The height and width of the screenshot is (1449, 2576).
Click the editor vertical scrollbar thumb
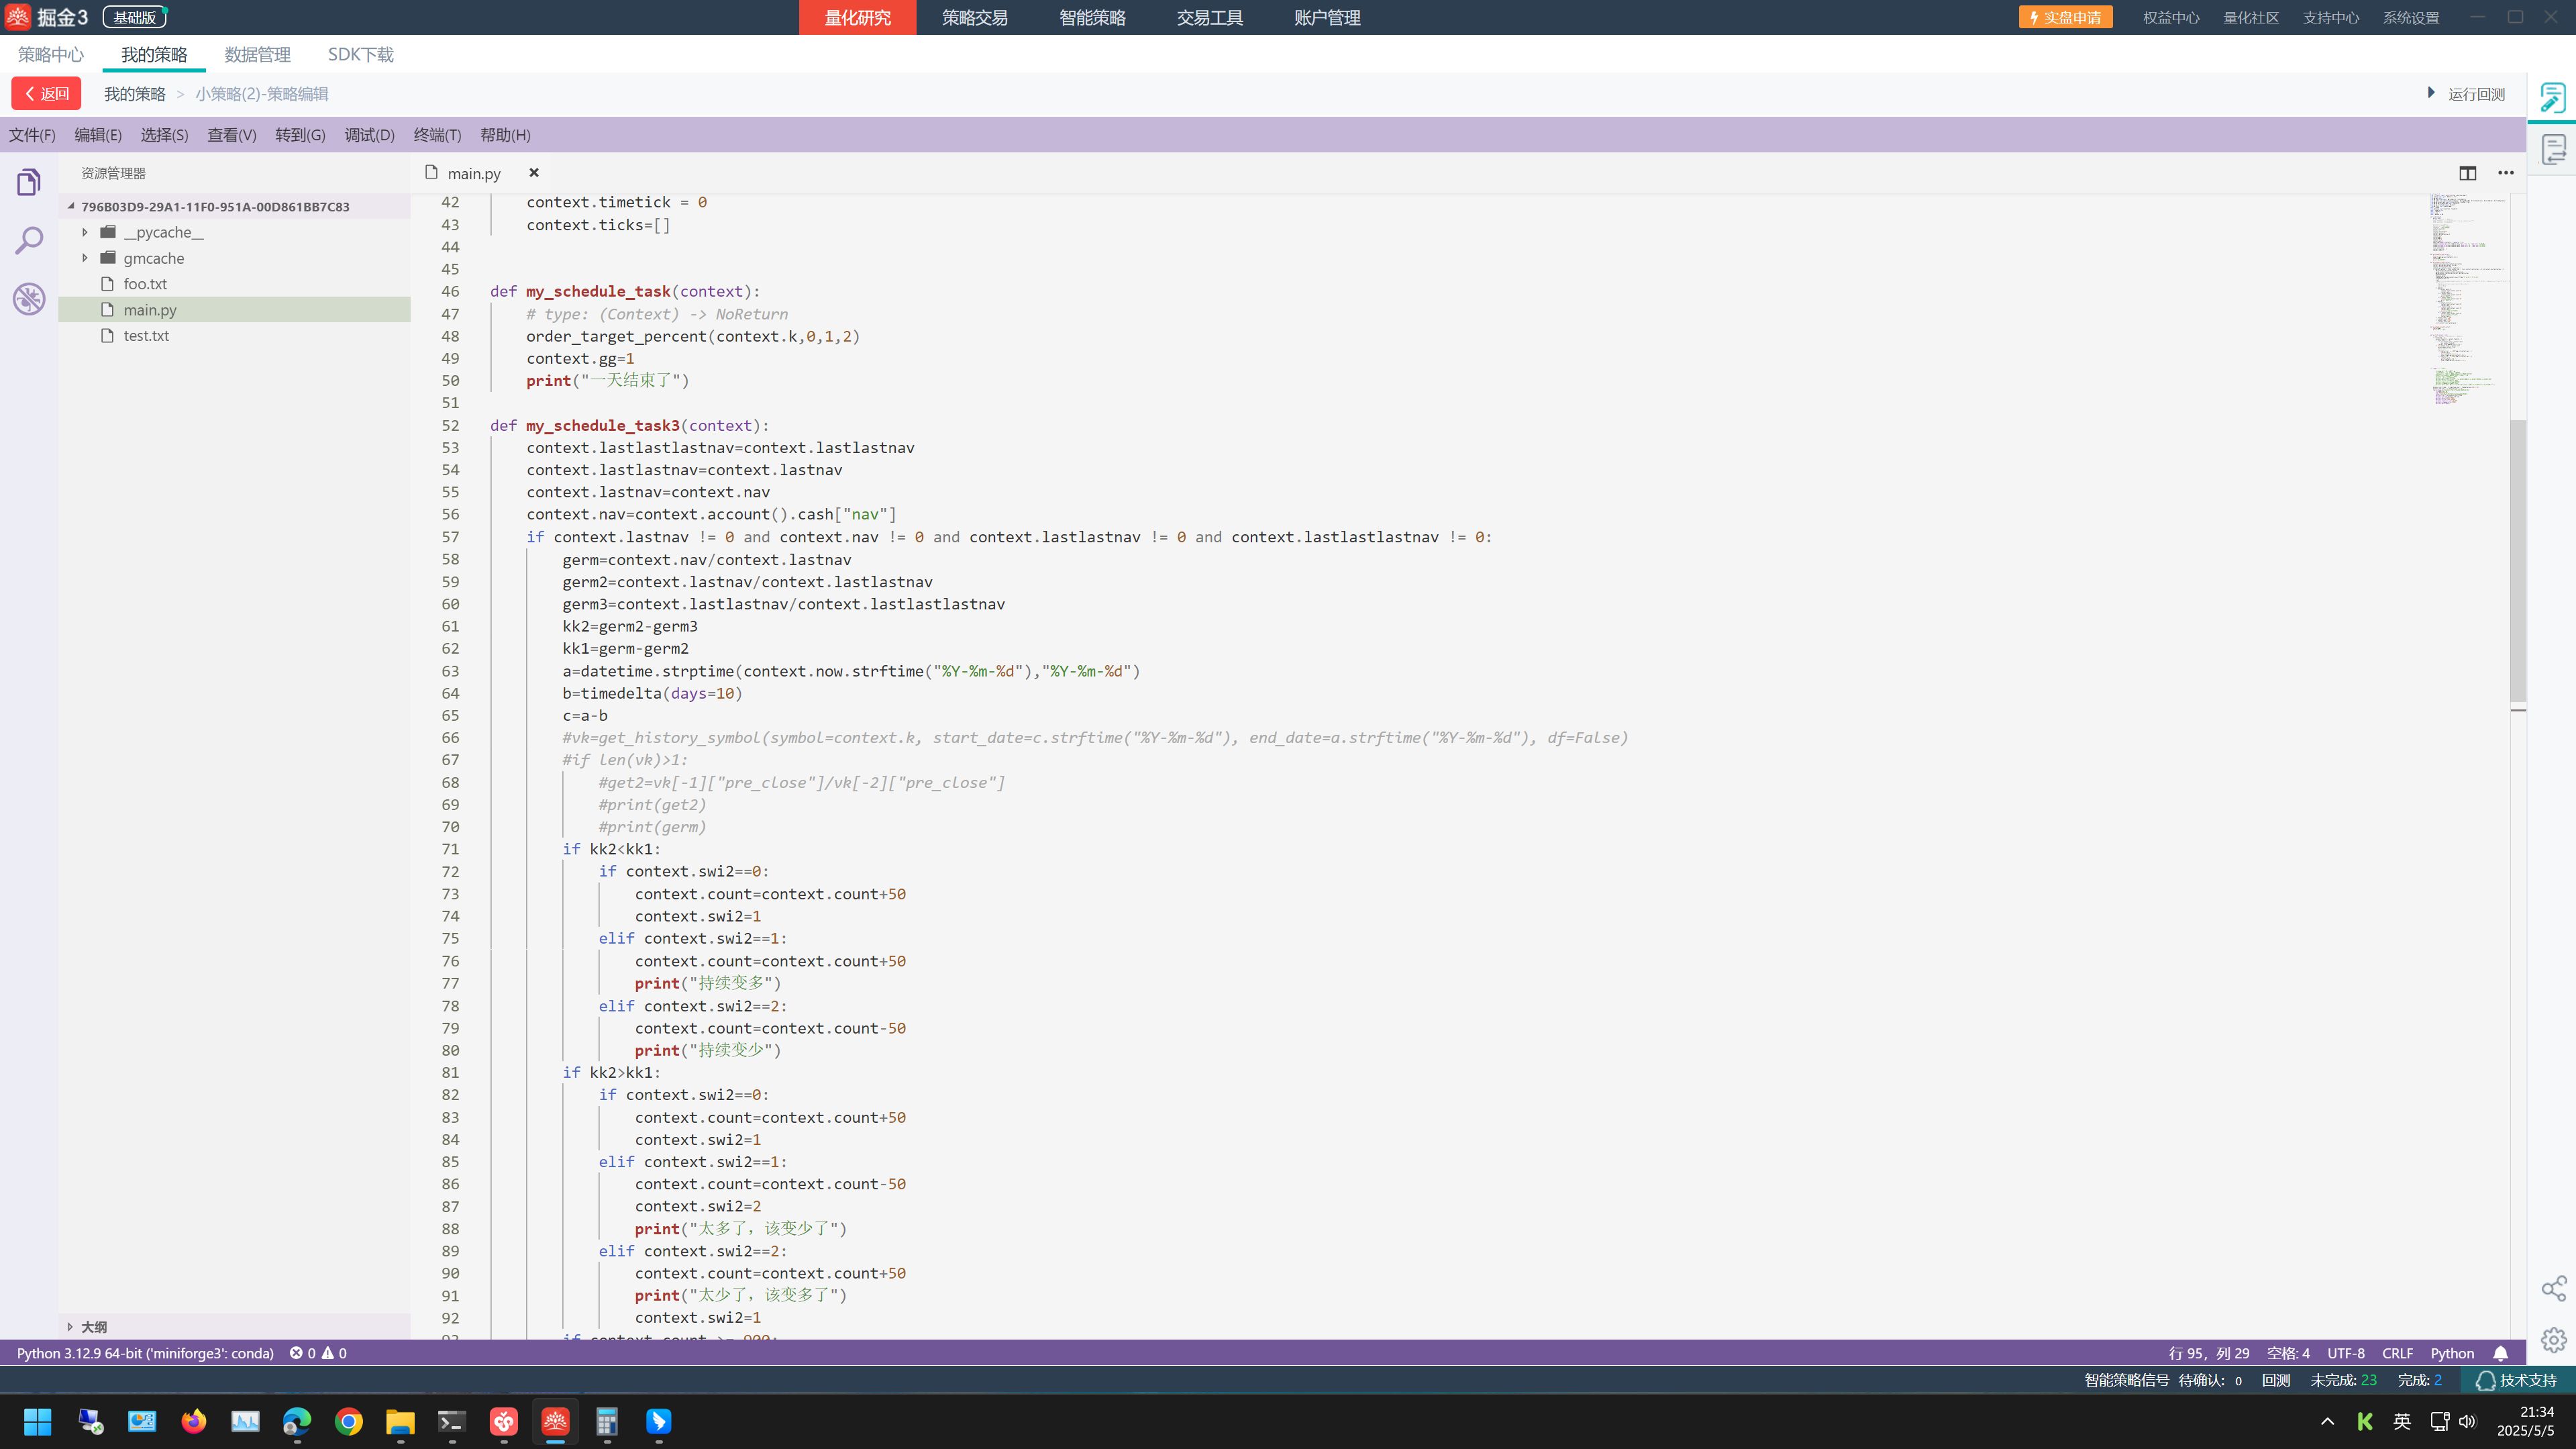pyautogui.click(x=2518, y=560)
